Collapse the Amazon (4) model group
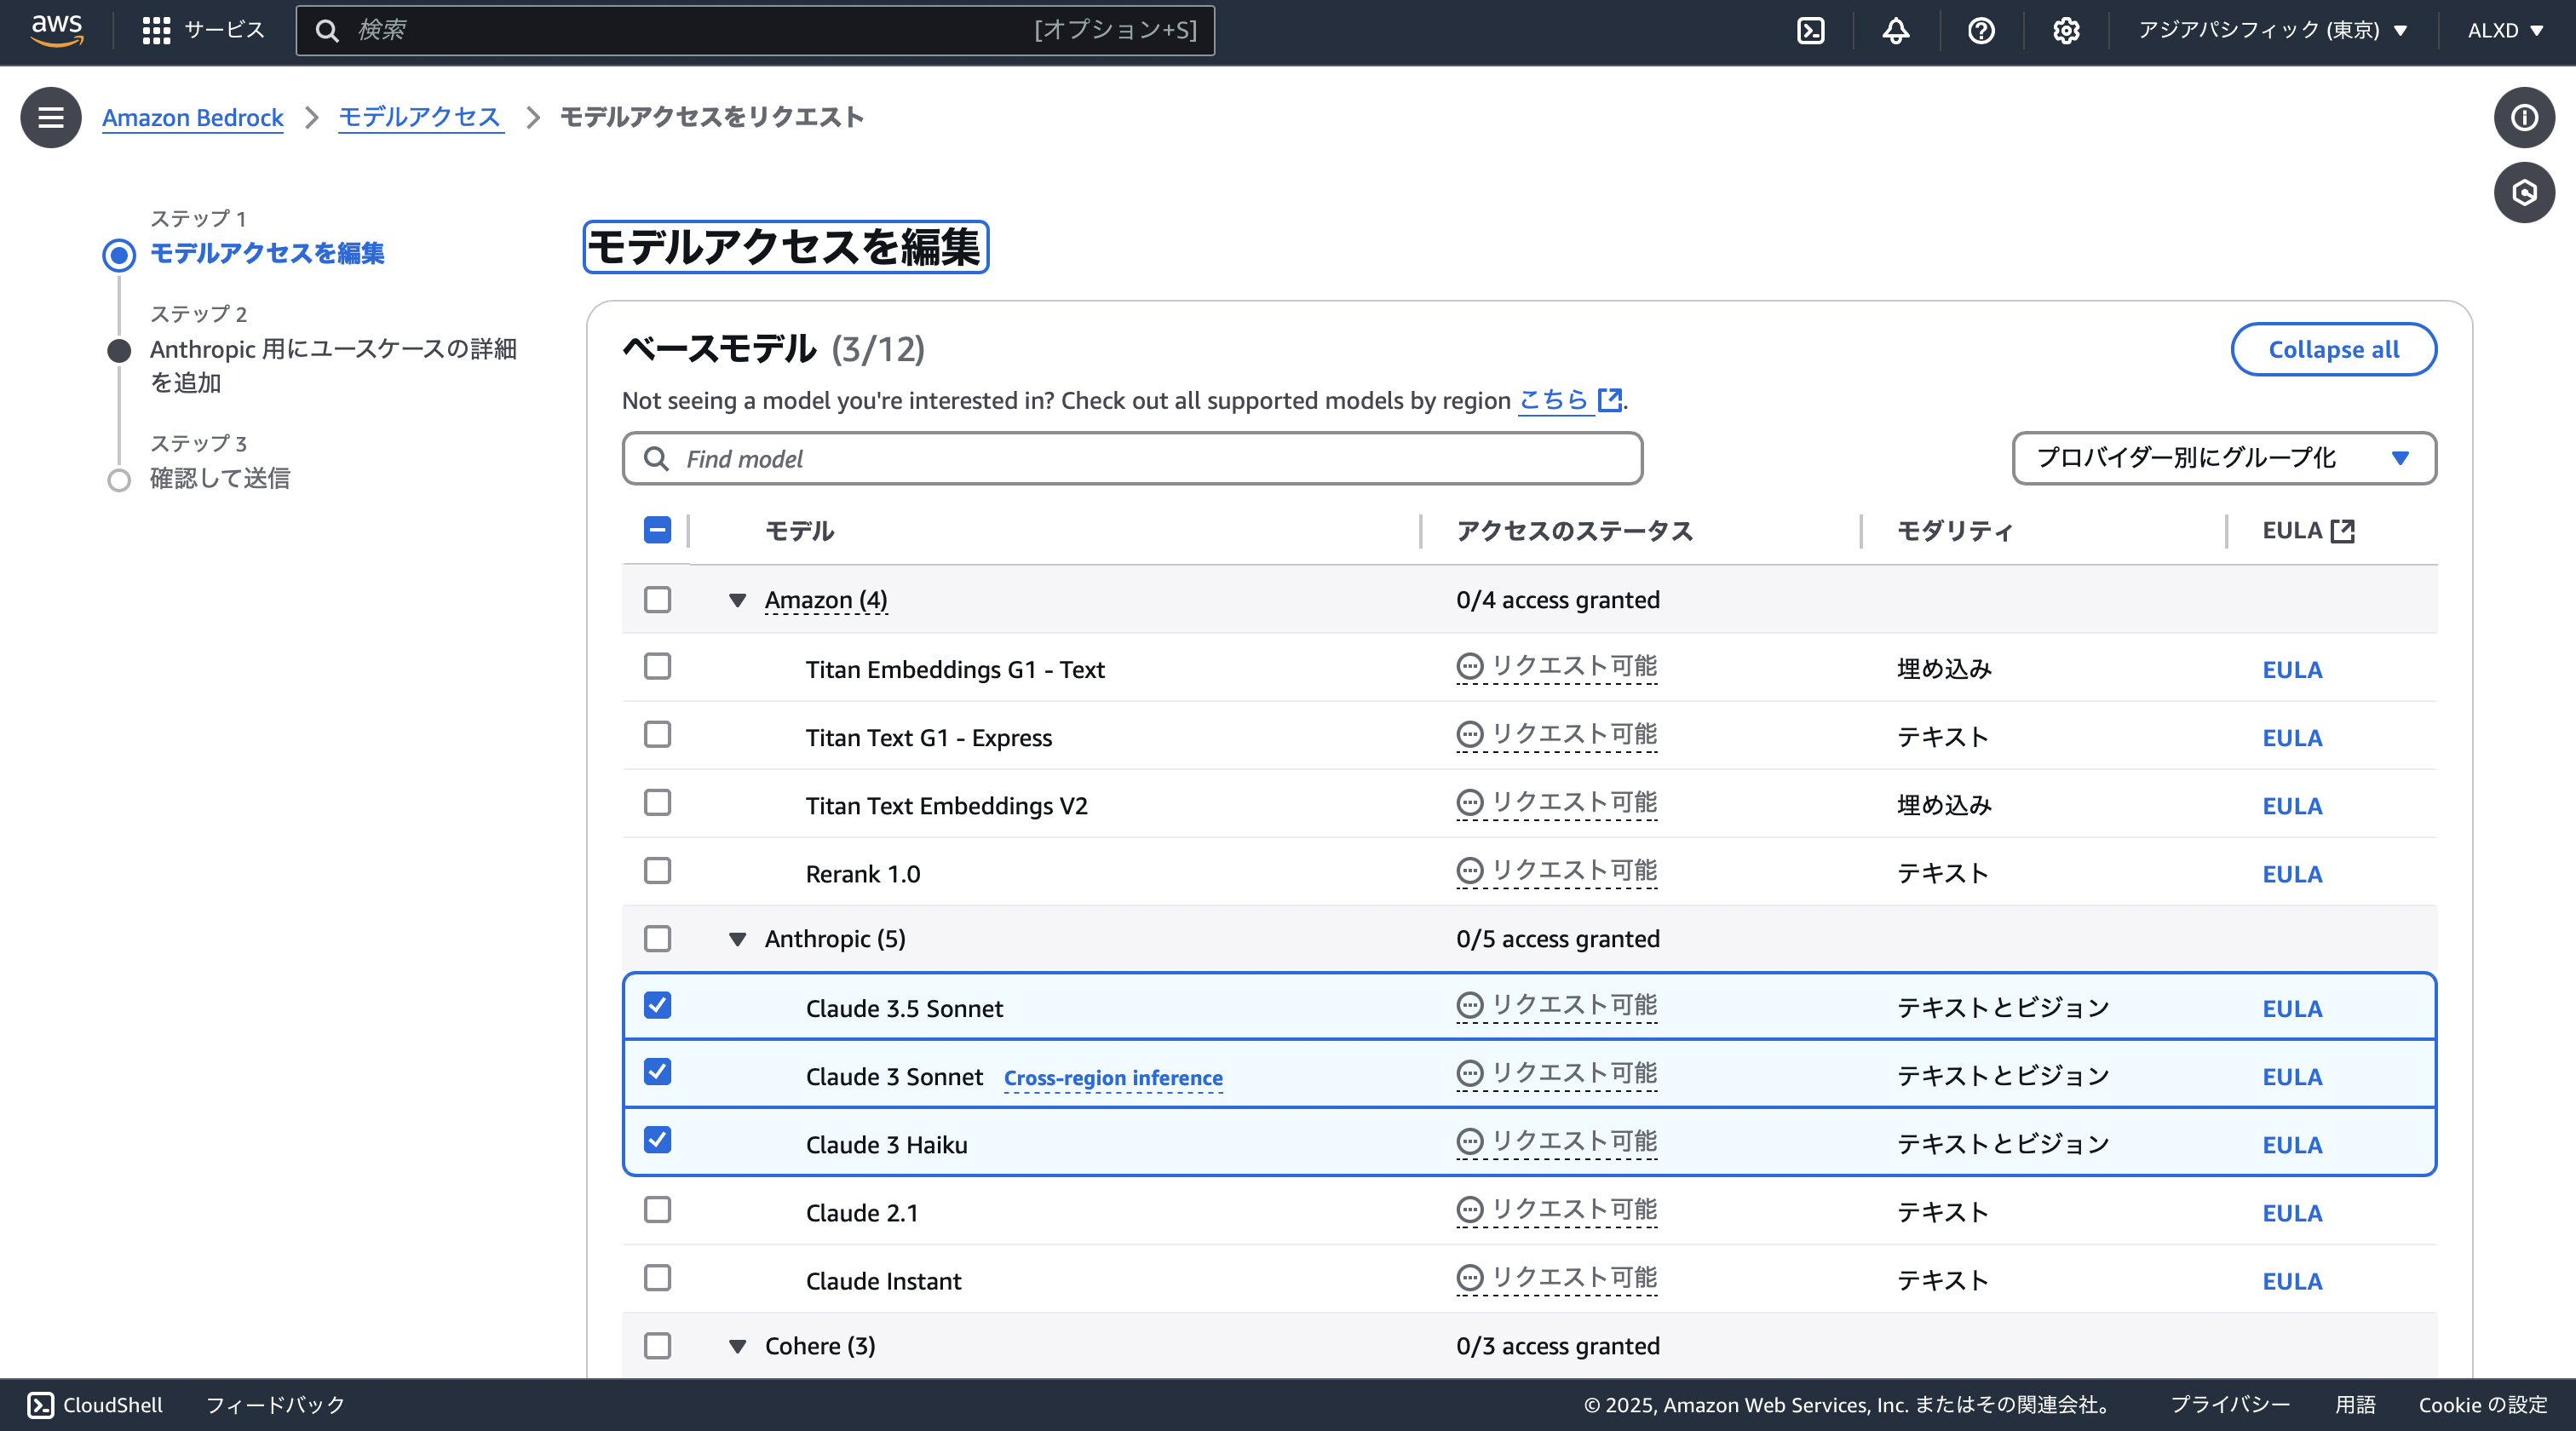The width and height of the screenshot is (2576, 1431). point(737,599)
